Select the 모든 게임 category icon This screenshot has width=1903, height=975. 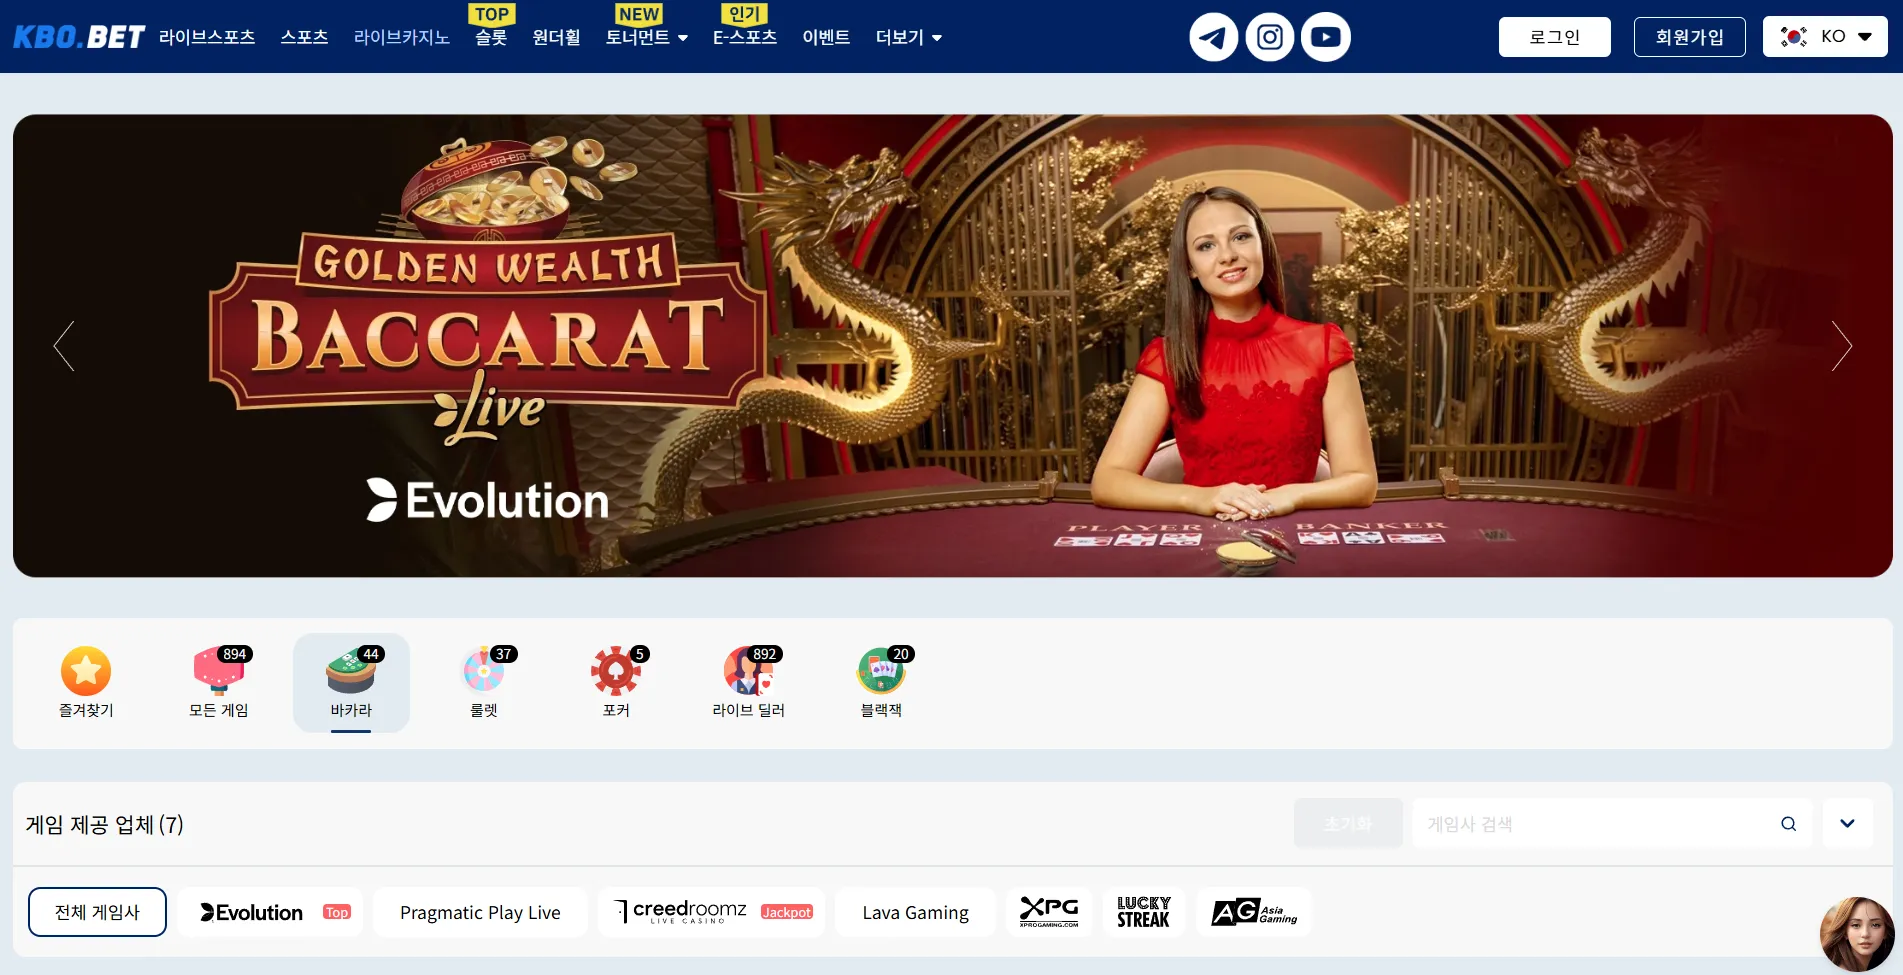click(218, 683)
